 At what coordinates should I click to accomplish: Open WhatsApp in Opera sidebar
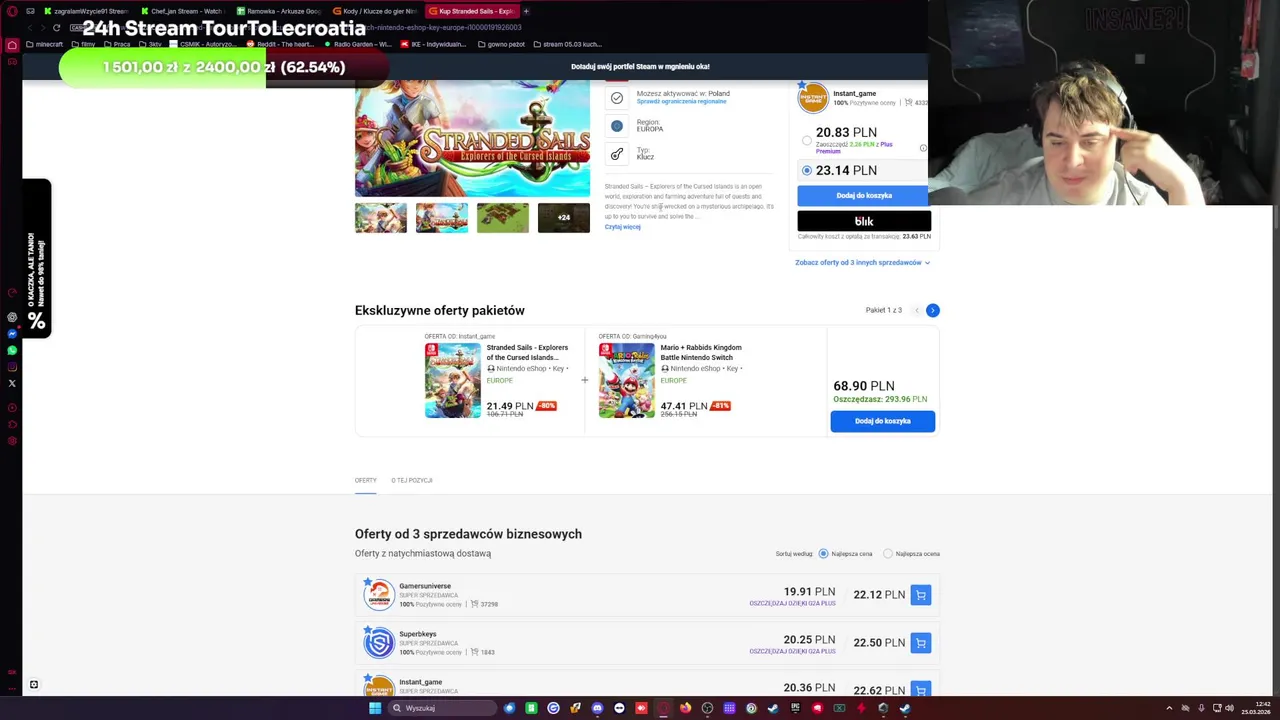click(x=12, y=350)
